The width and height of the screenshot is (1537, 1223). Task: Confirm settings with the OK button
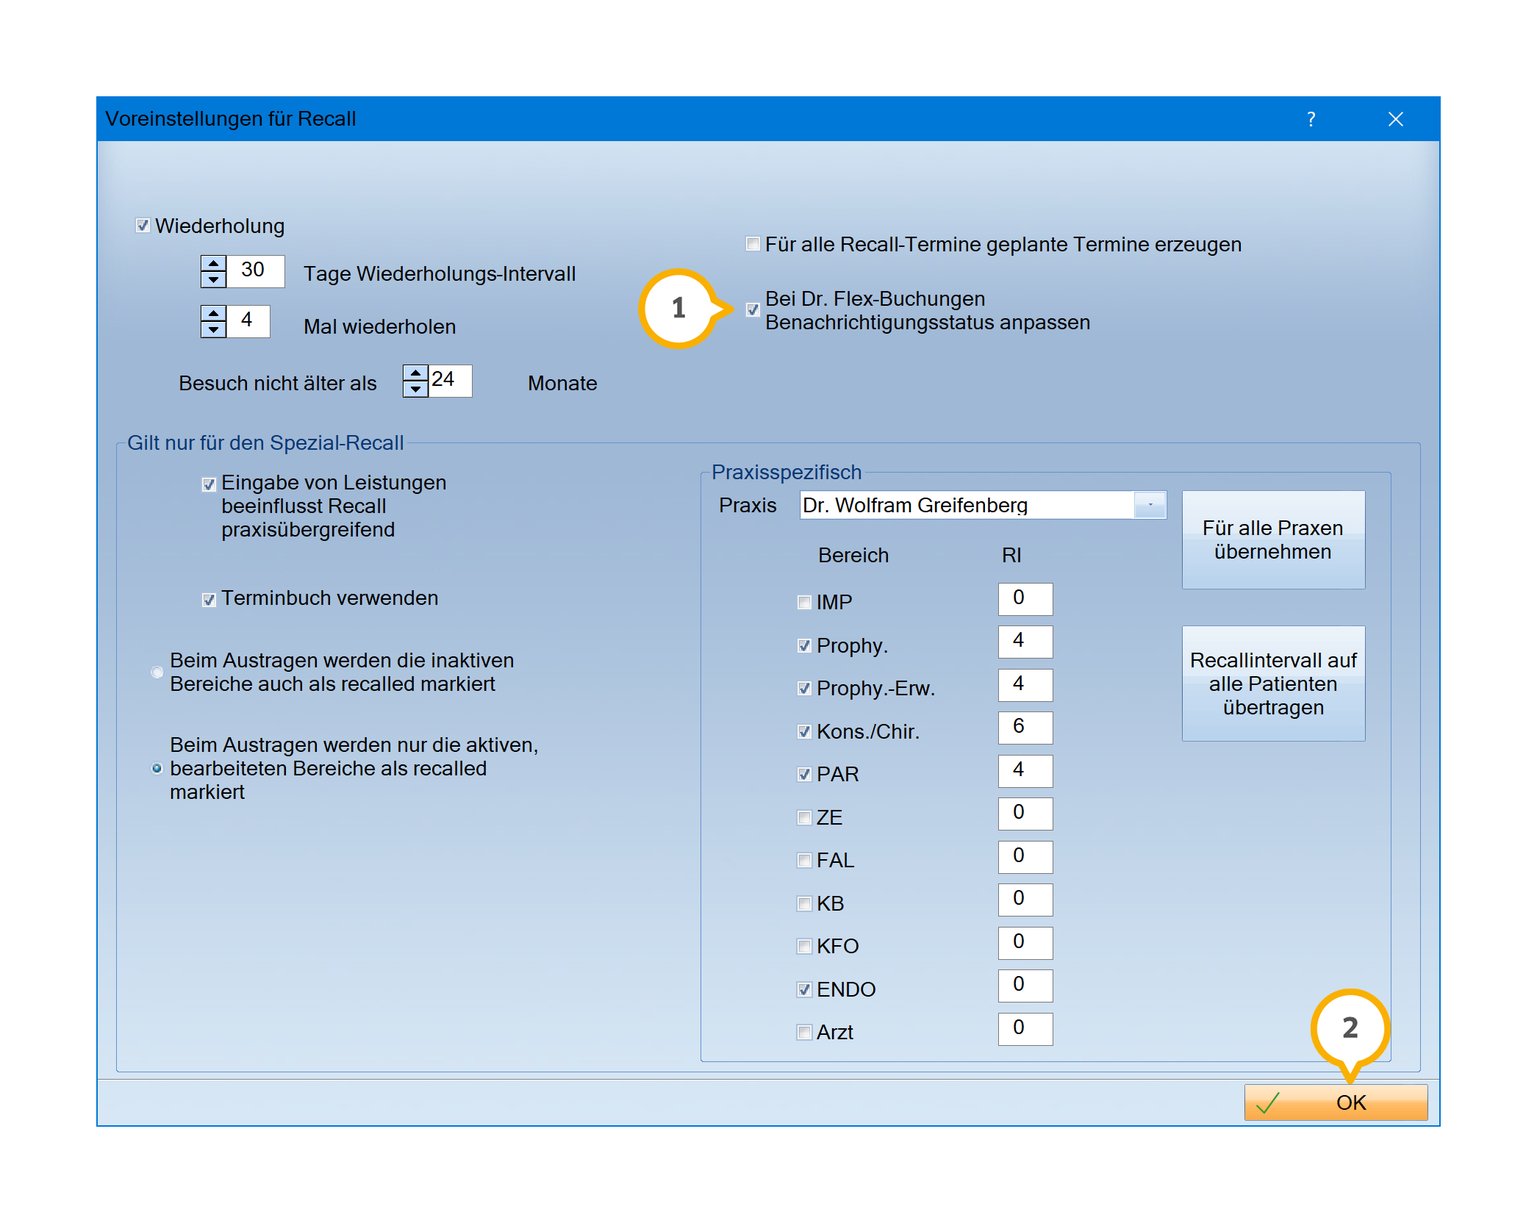(x=1335, y=1102)
